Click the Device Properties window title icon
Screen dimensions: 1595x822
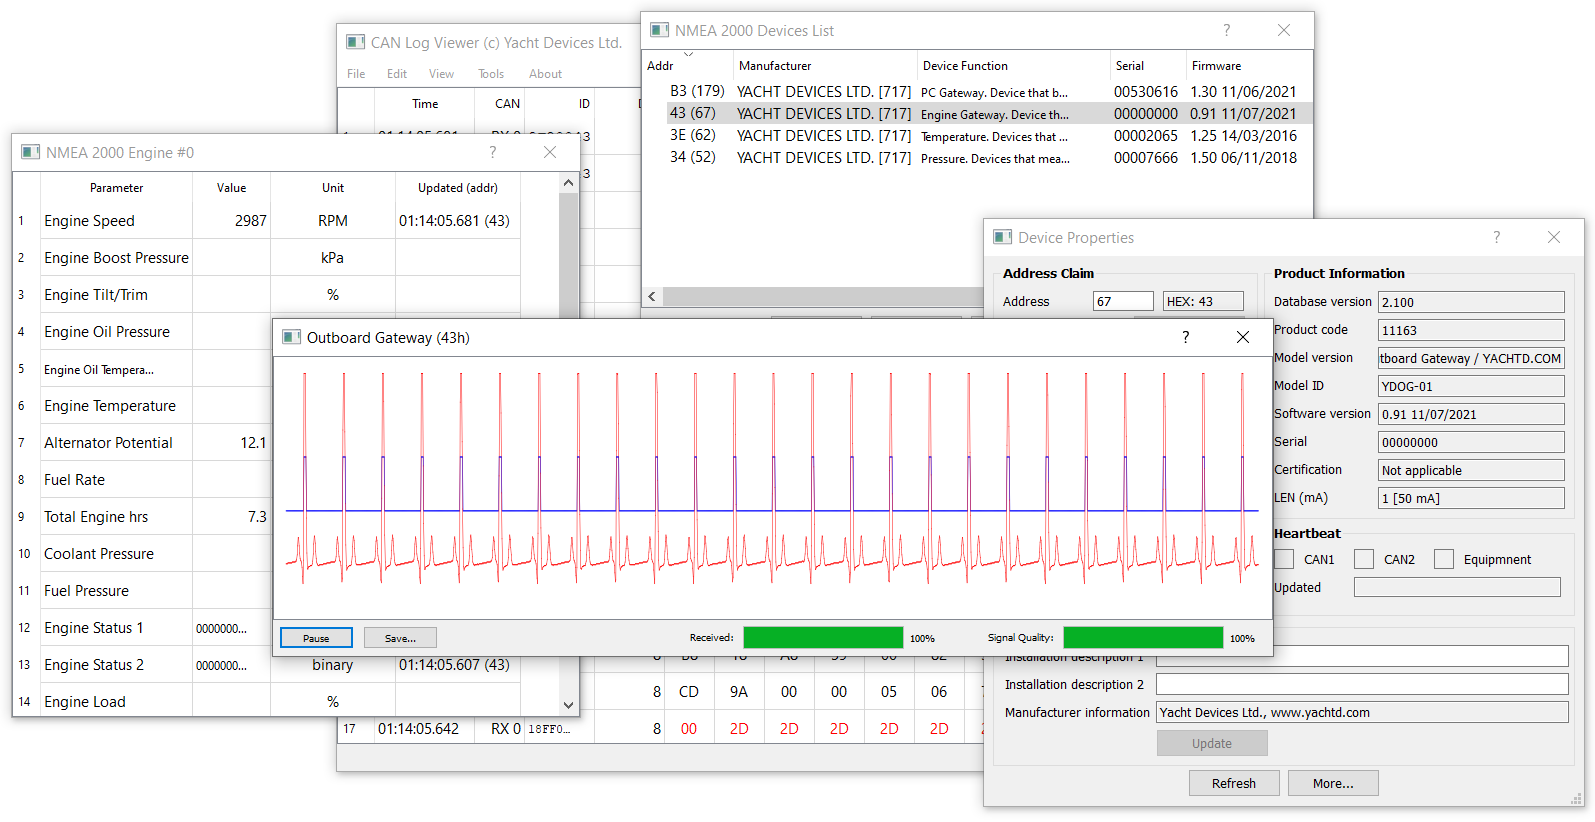(1002, 237)
